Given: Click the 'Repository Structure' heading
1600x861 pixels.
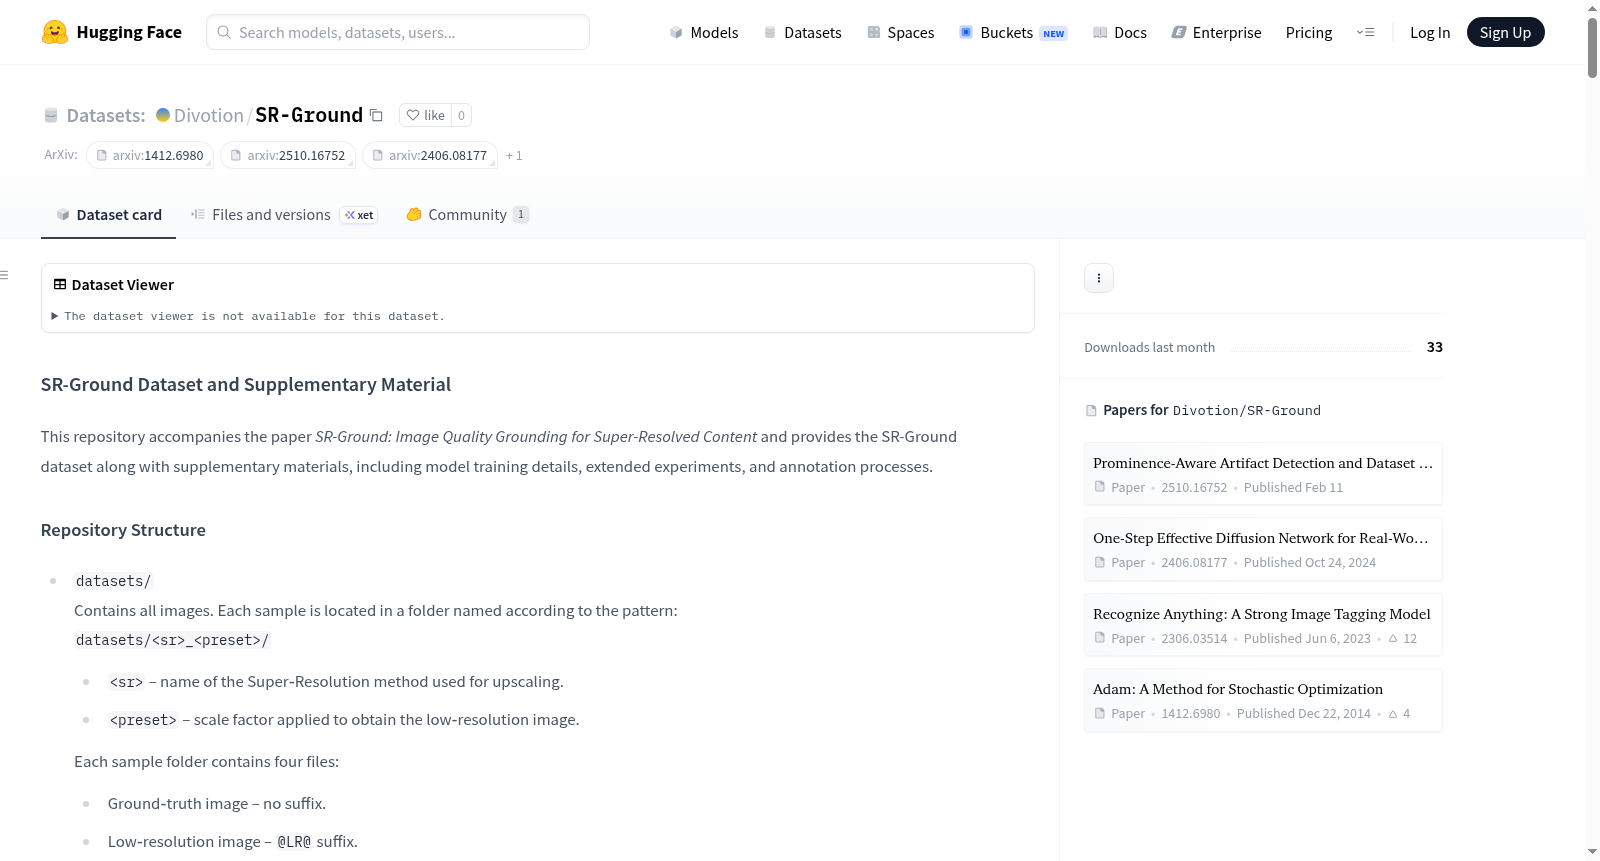Looking at the screenshot, I should (x=123, y=530).
